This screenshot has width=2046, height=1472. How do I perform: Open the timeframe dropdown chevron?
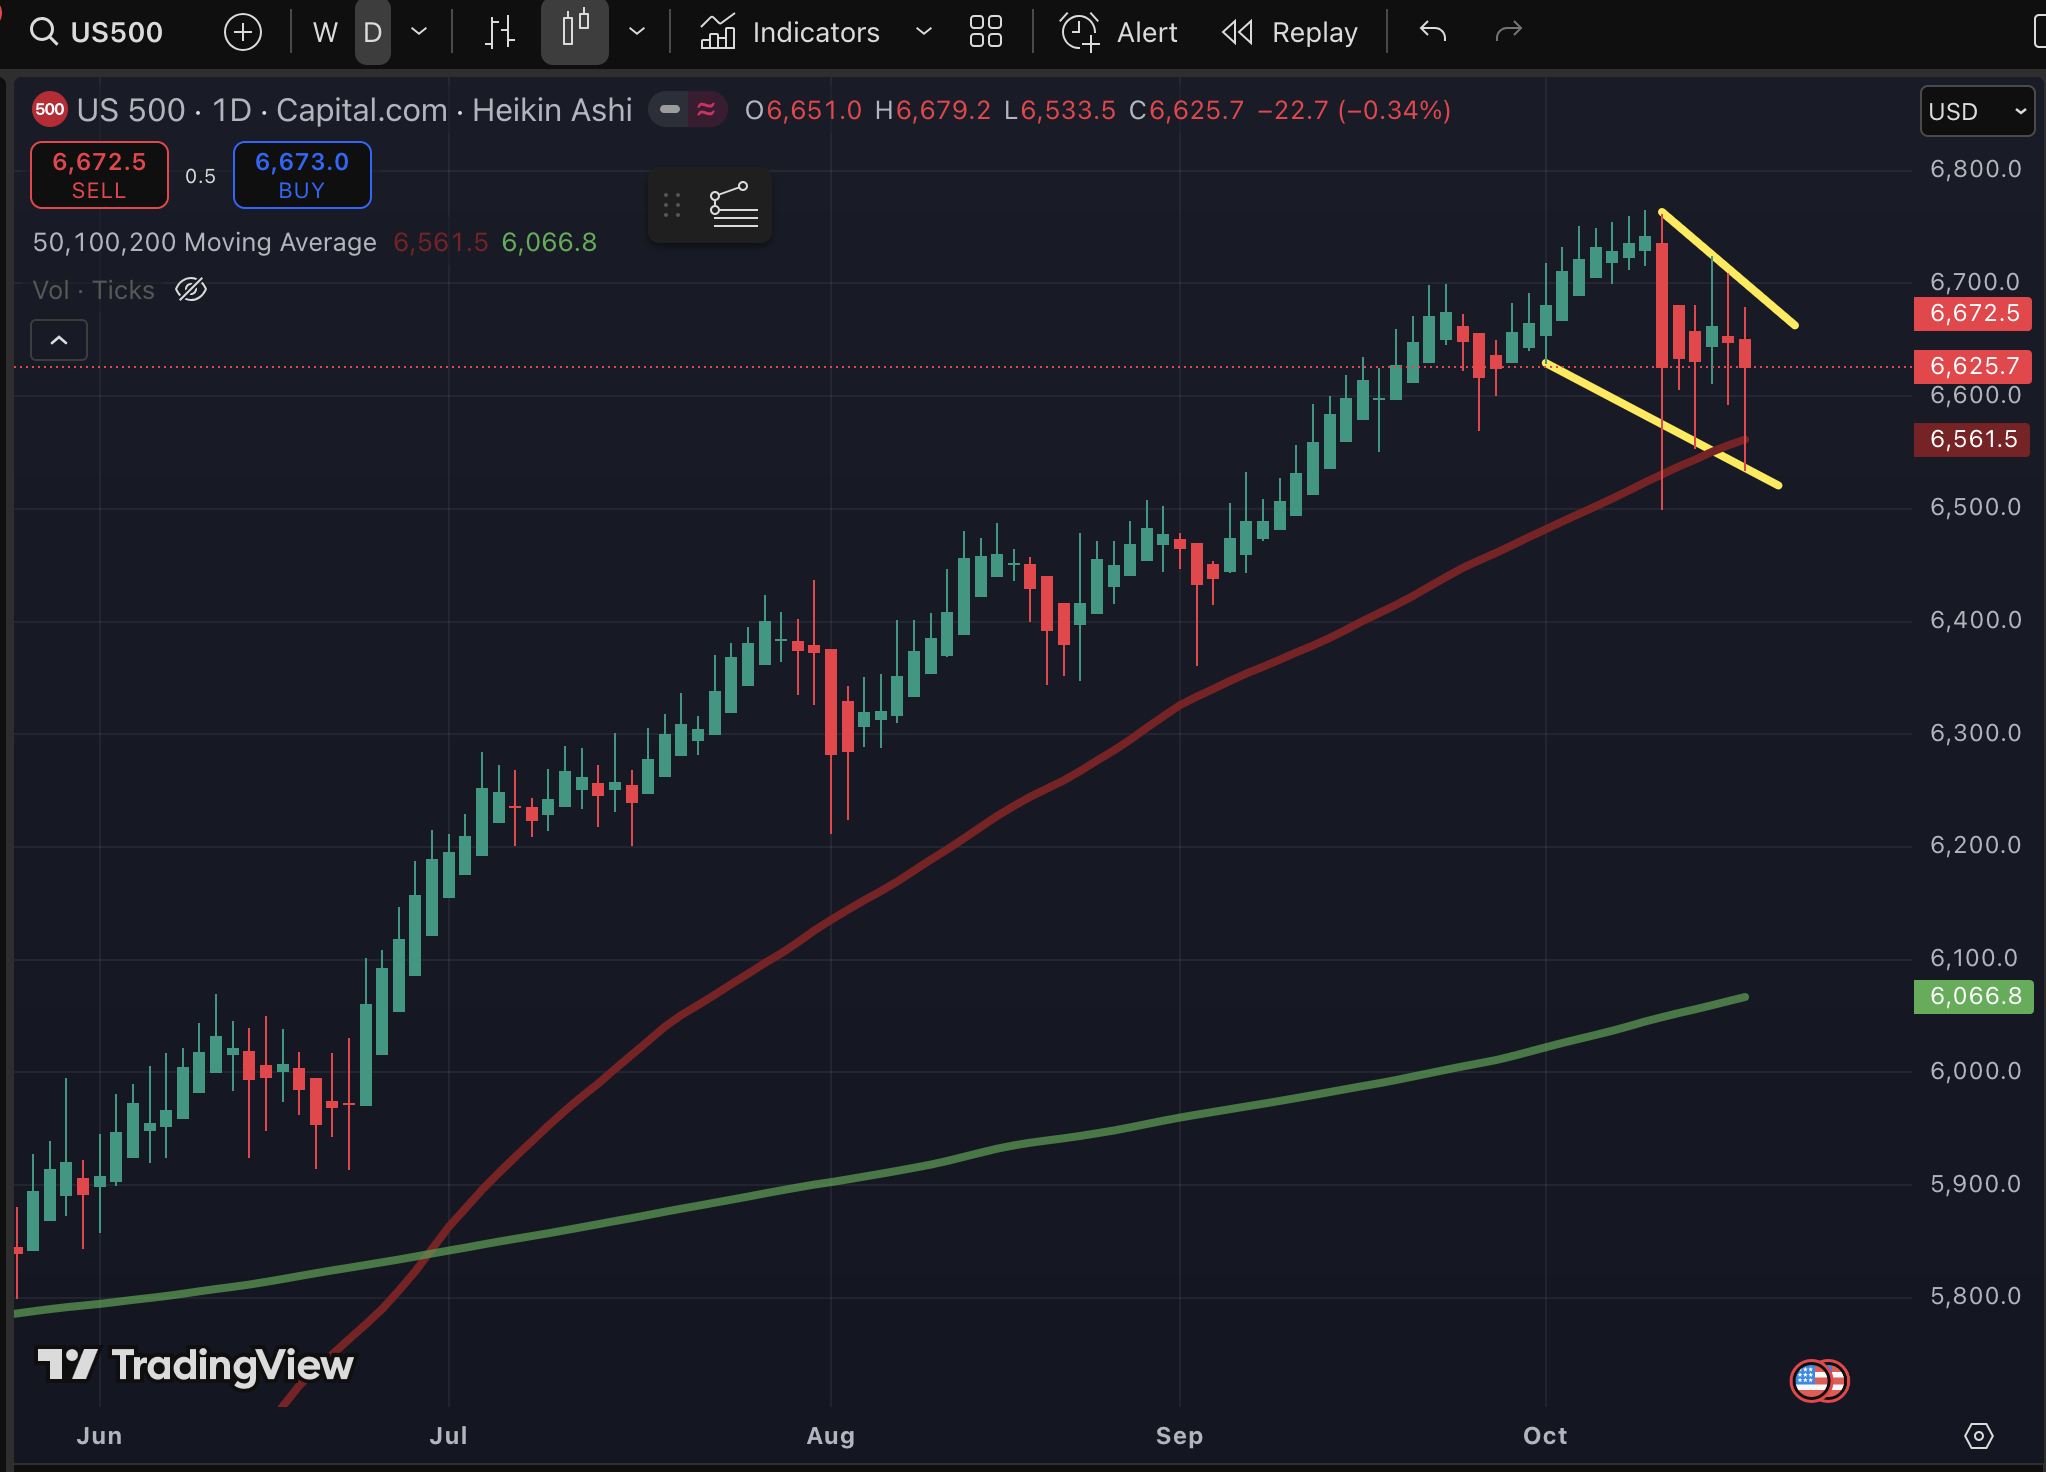tap(420, 32)
